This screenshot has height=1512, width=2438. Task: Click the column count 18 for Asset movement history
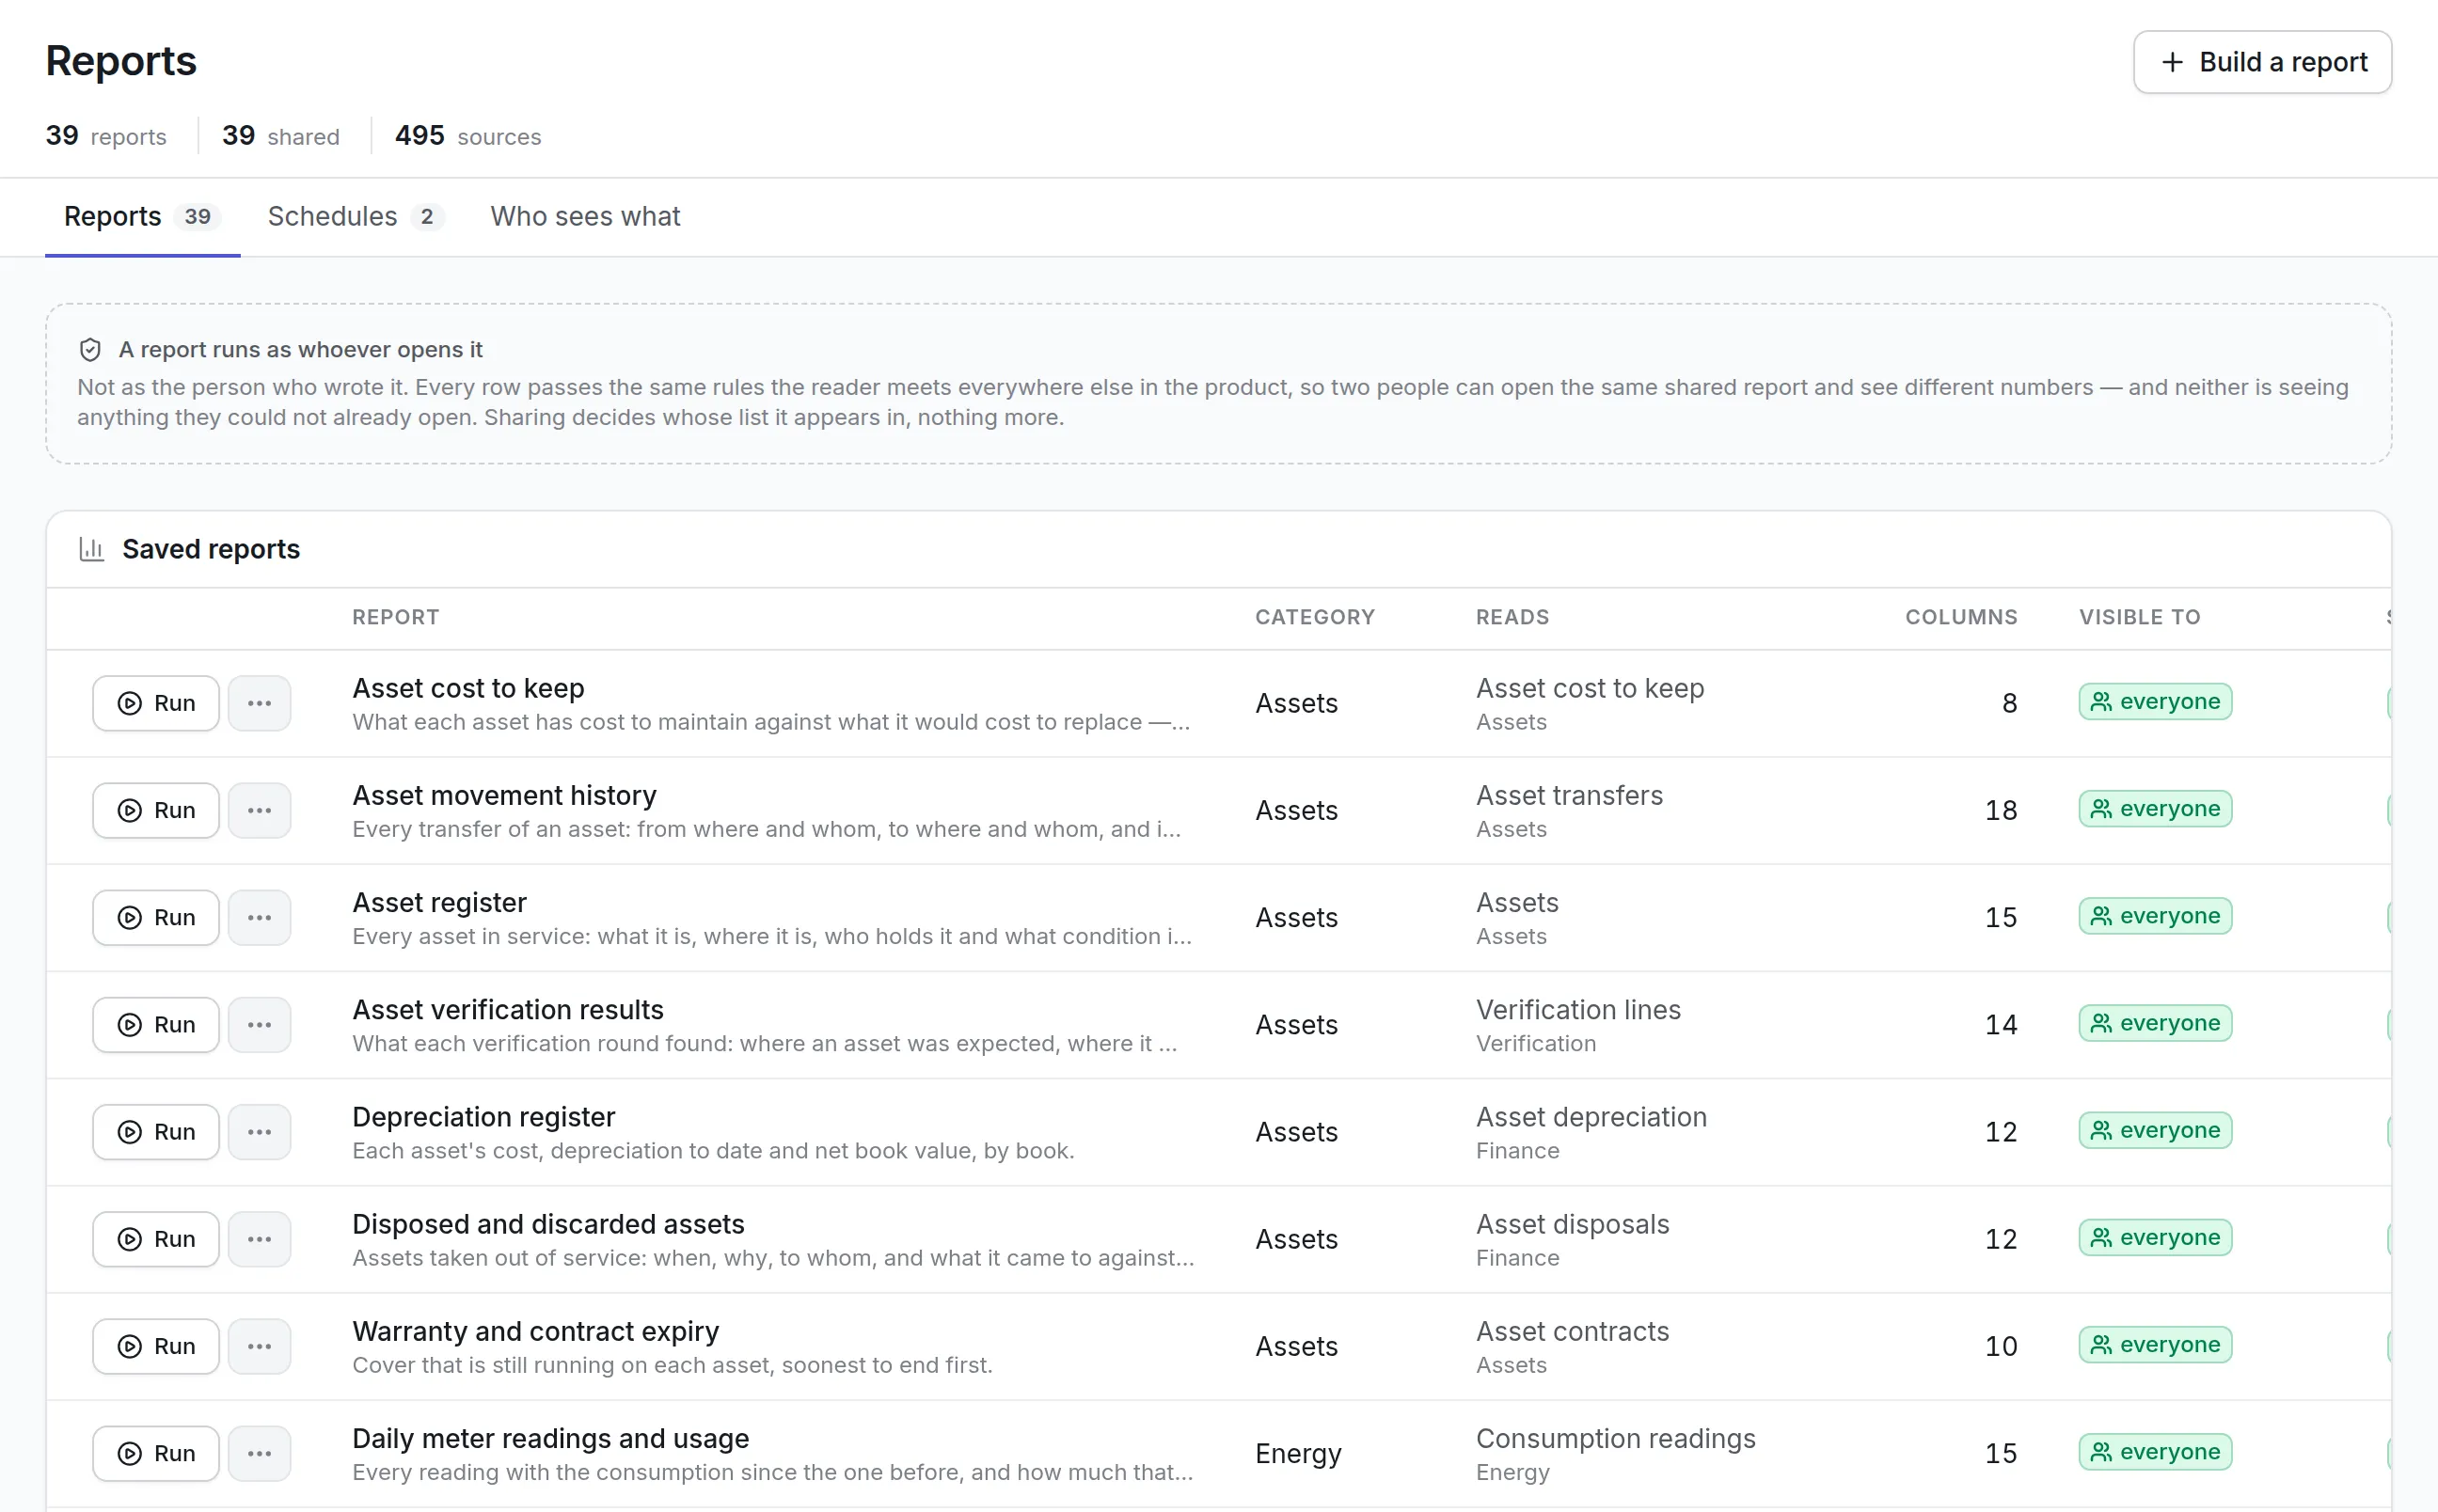click(x=2001, y=810)
